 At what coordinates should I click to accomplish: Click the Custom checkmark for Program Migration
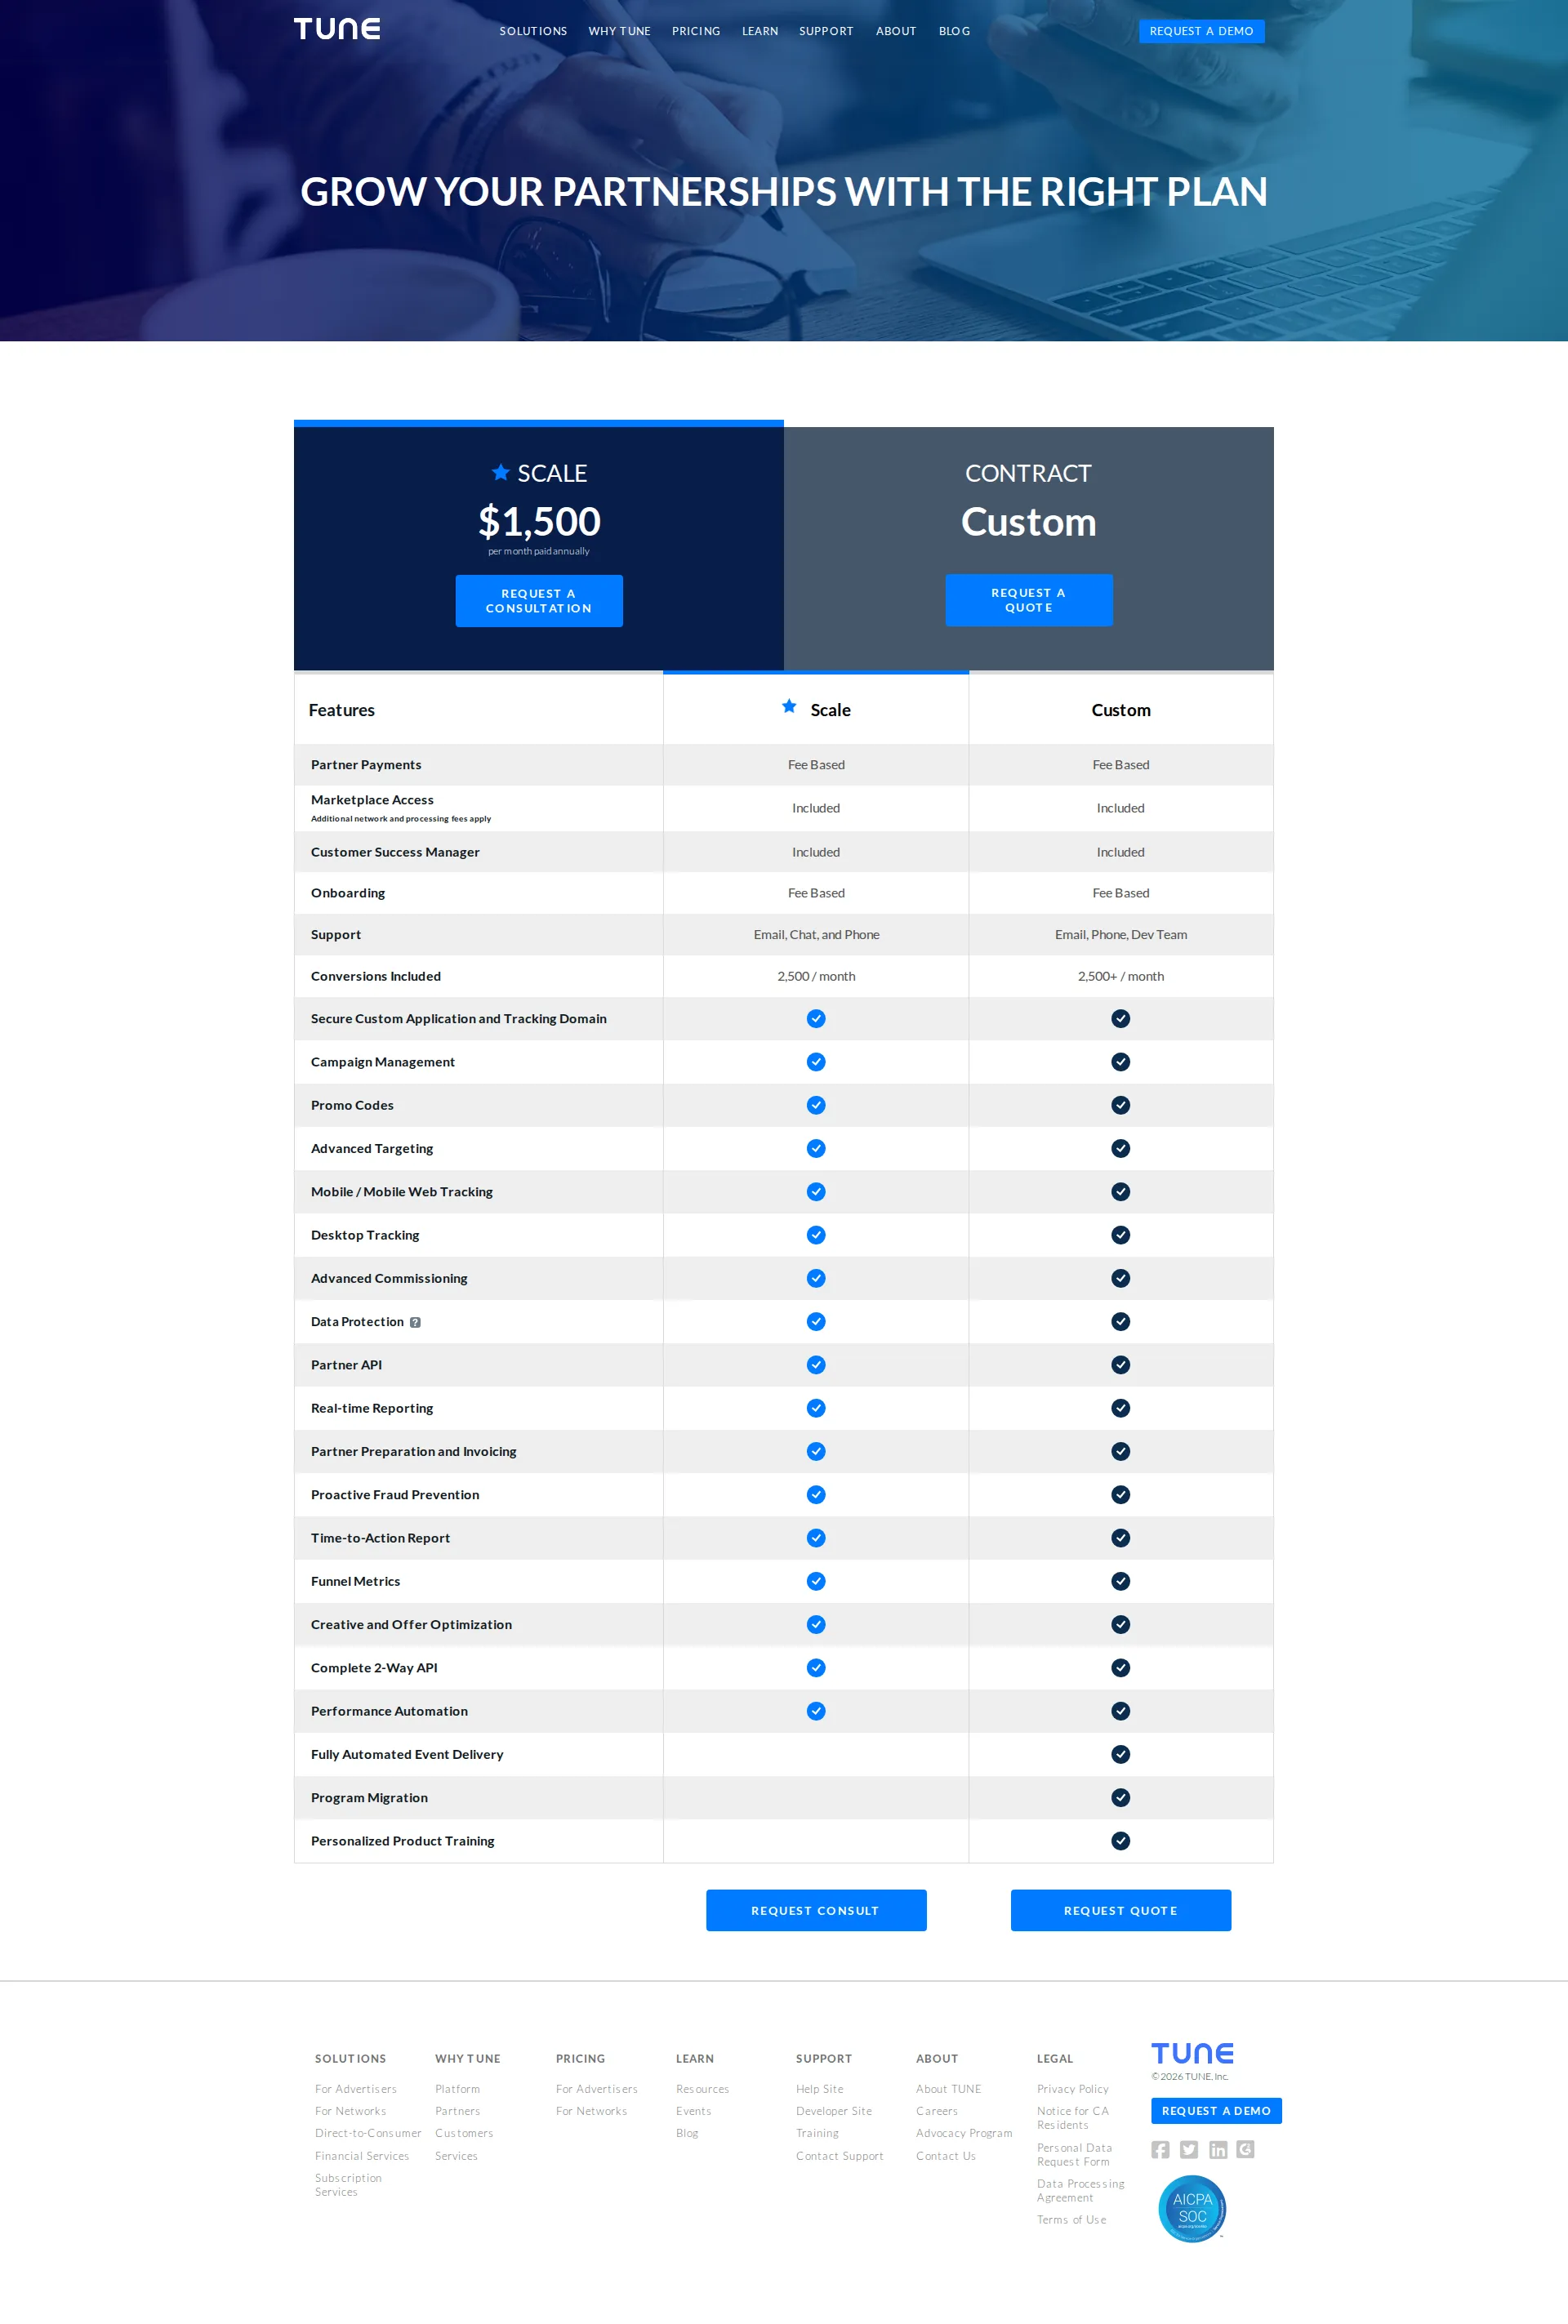[x=1120, y=1797]
